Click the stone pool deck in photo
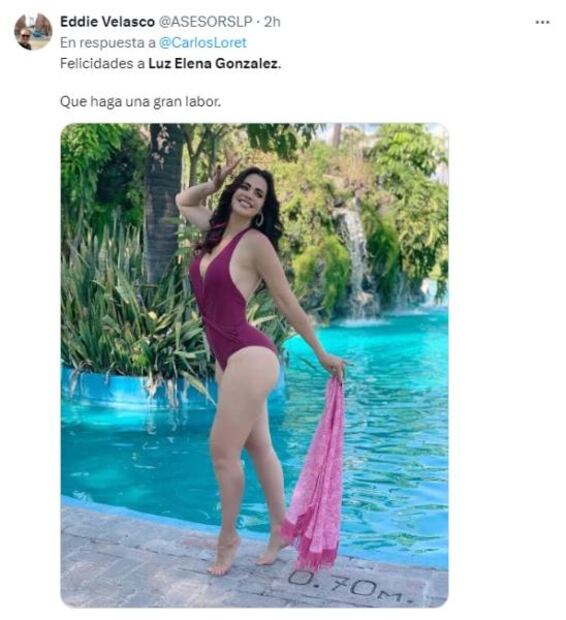The width and height of the screenshot is (566, 620). point(138,561)
